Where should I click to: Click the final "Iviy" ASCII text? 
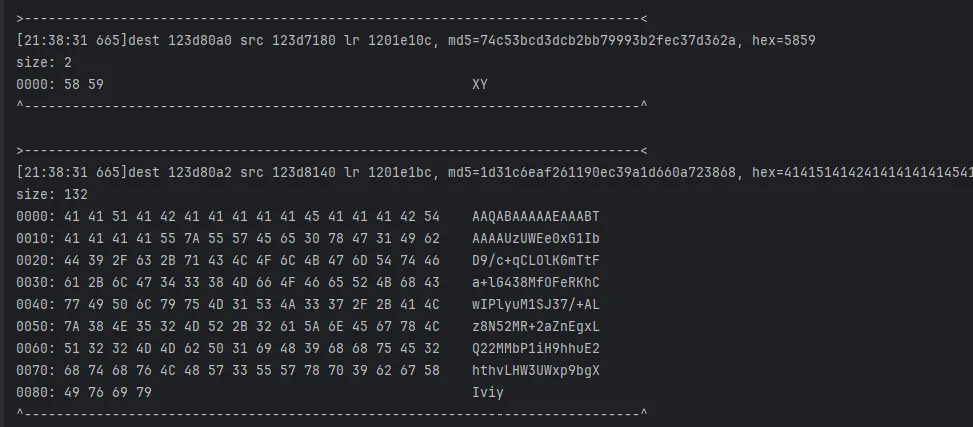pos(488,392)
